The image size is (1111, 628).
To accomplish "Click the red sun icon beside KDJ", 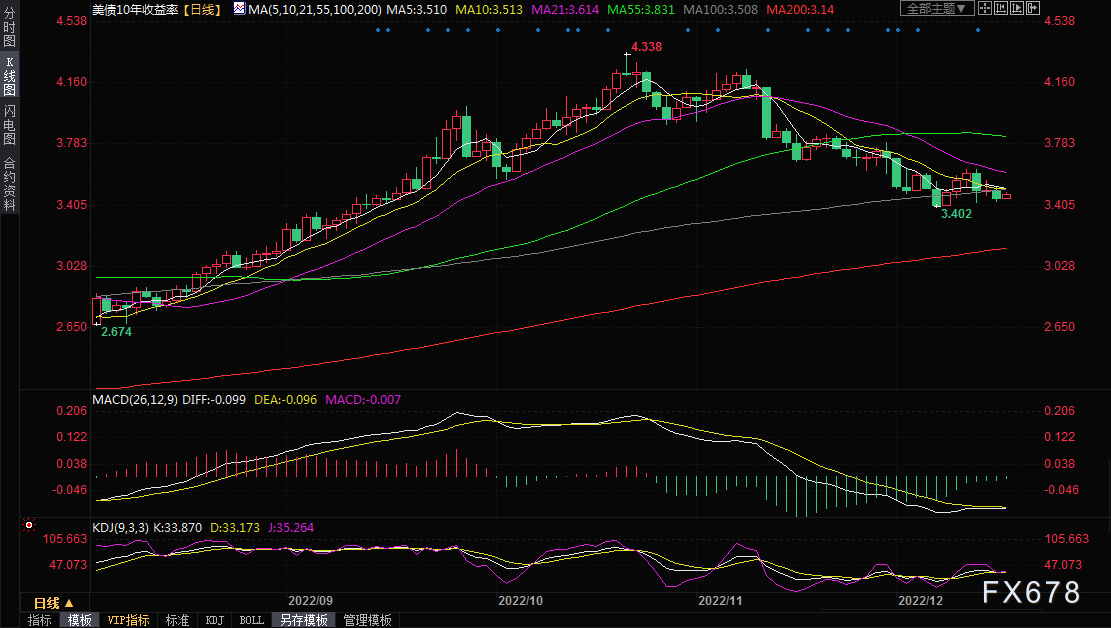I will [29, 524].
